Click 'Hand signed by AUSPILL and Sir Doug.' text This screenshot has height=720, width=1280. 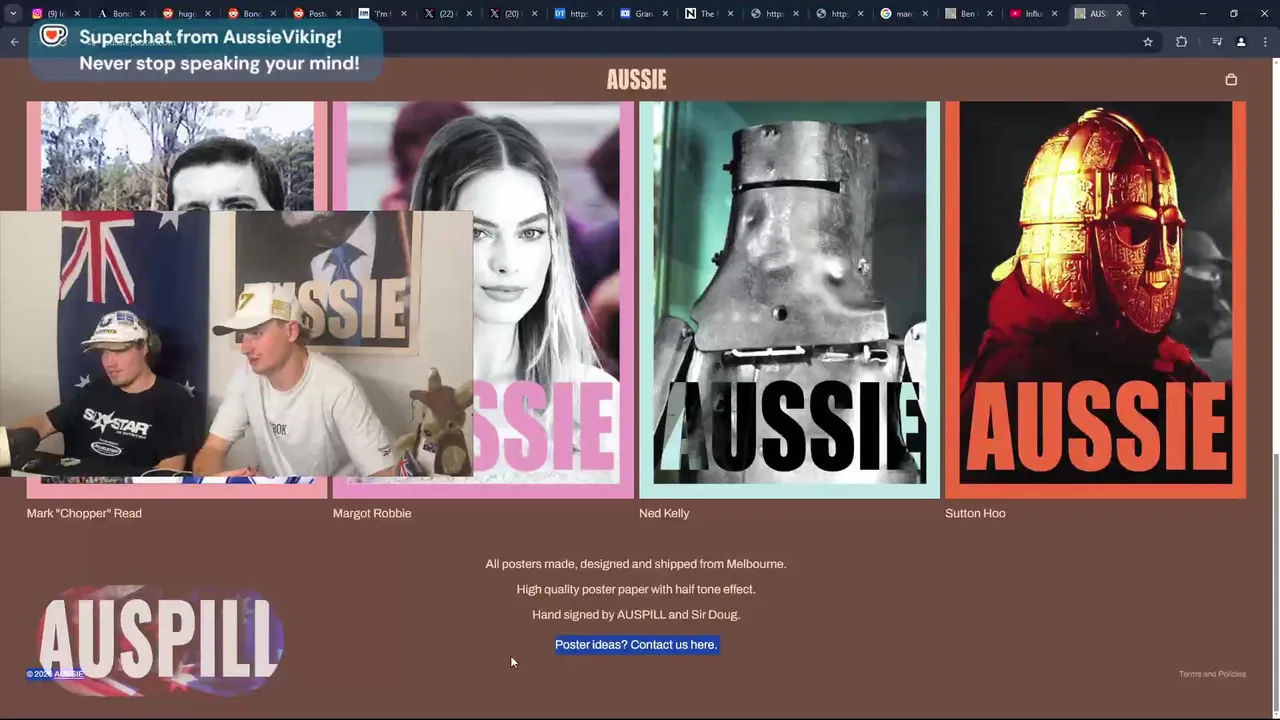(x=636, y=615)
